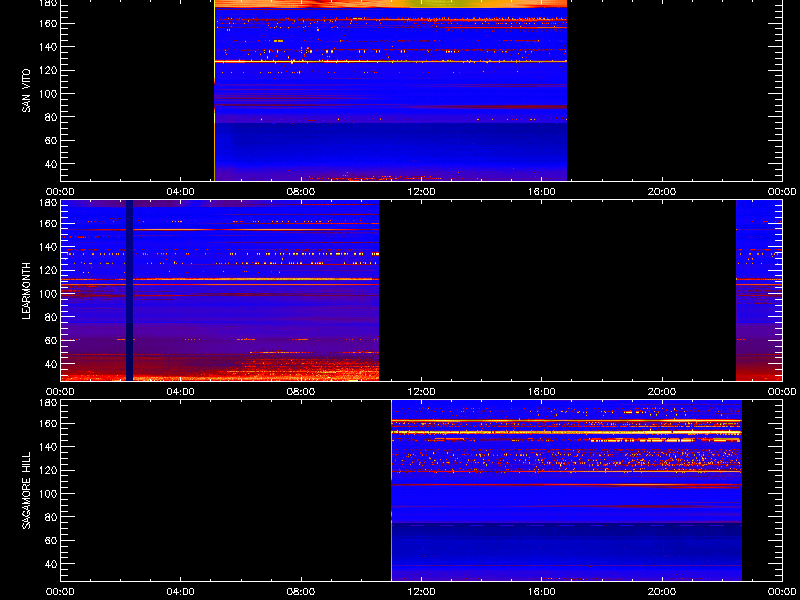Viewport: 800px width, 600px height.
Task: Choose the 120 tick label on Sagamore Hill plot
Action: click(49, 470)
